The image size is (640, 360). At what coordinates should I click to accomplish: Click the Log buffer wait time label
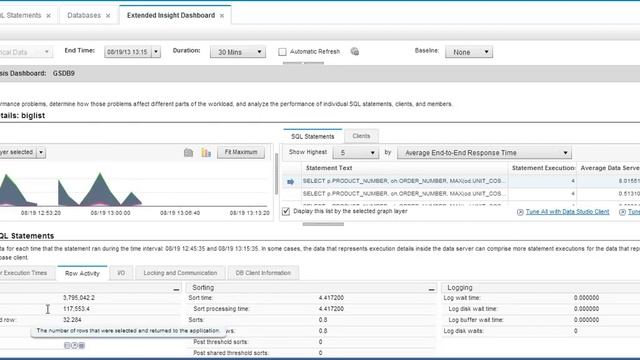click(476, 320)
